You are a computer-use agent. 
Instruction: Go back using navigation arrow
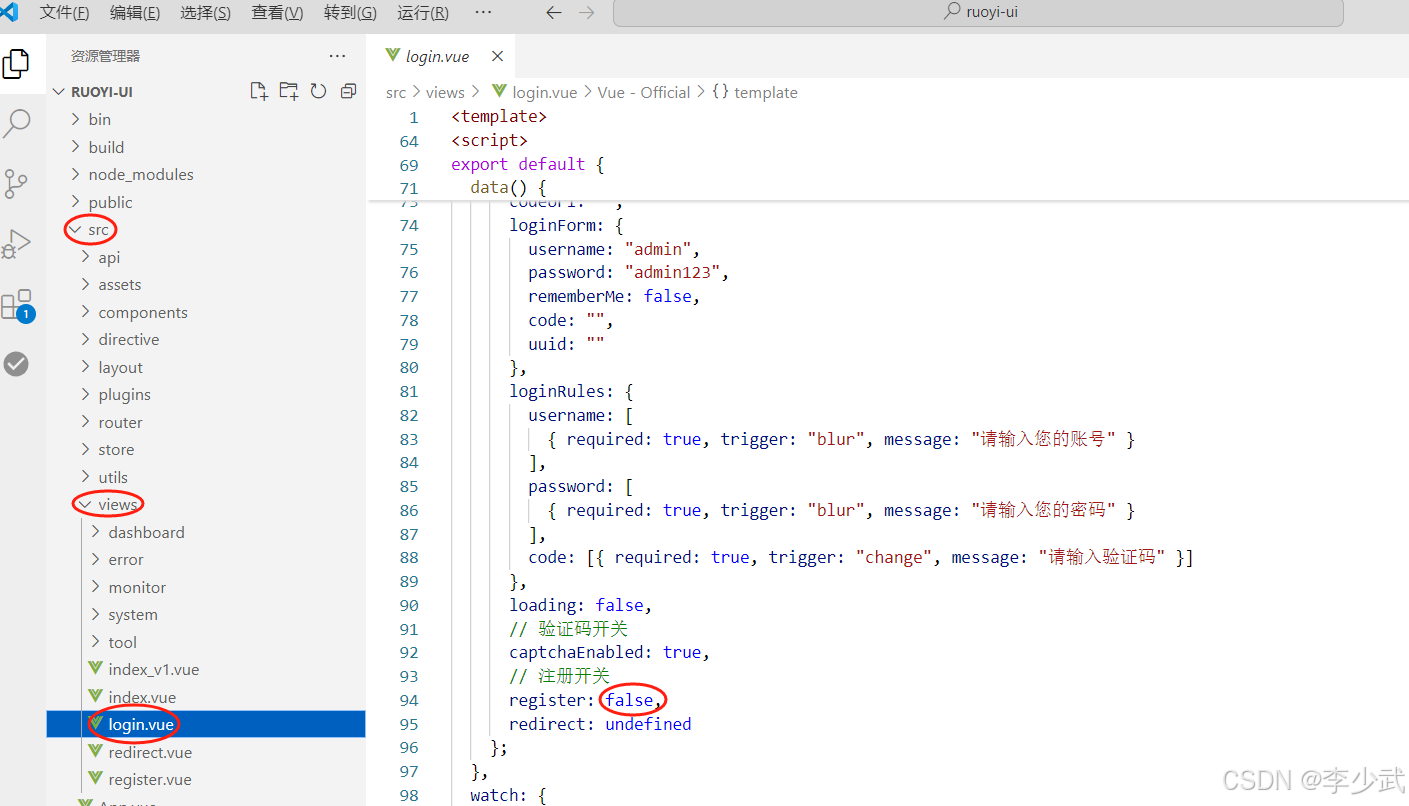point(553,13)
